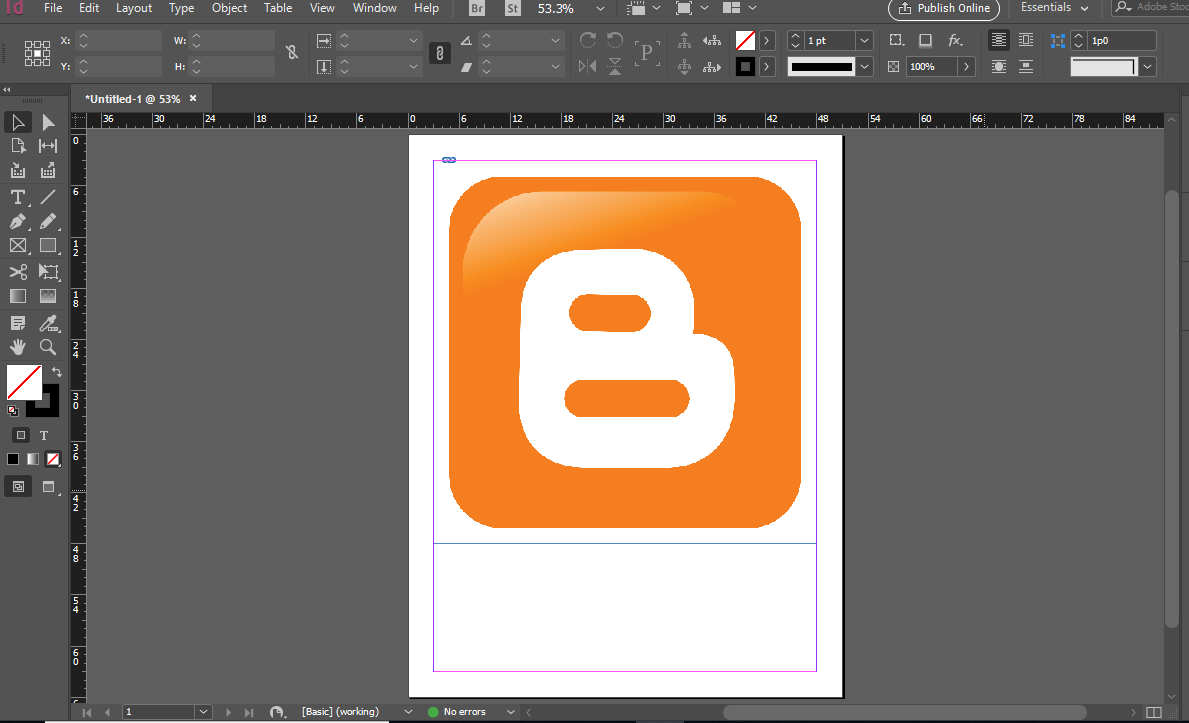Open the Layout menu

(134, 8)
